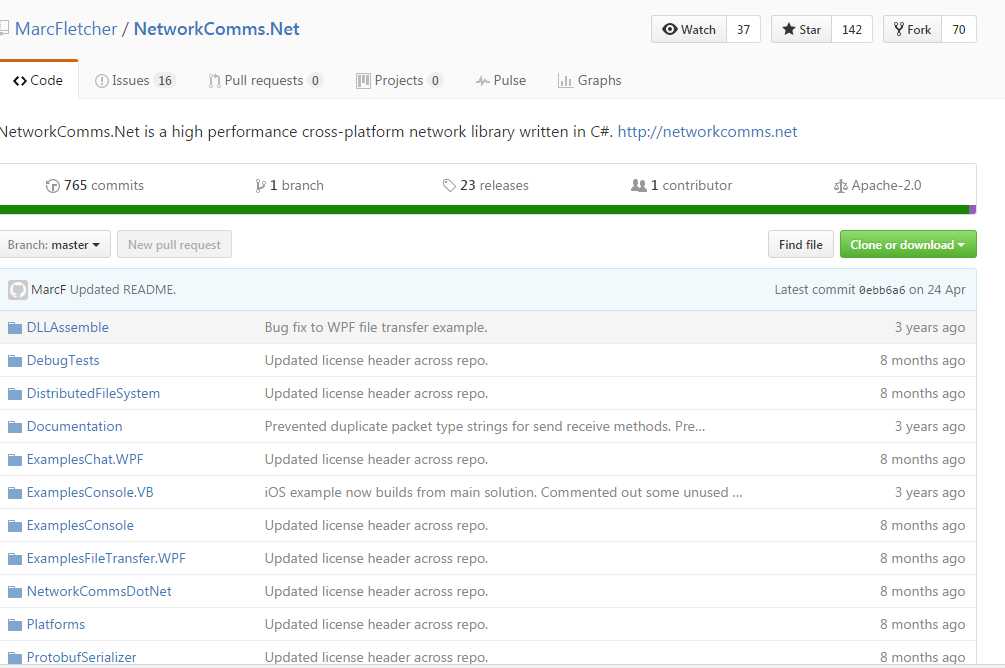Expand the Clone or download dropdown
1005x668 pixels.
908,244
